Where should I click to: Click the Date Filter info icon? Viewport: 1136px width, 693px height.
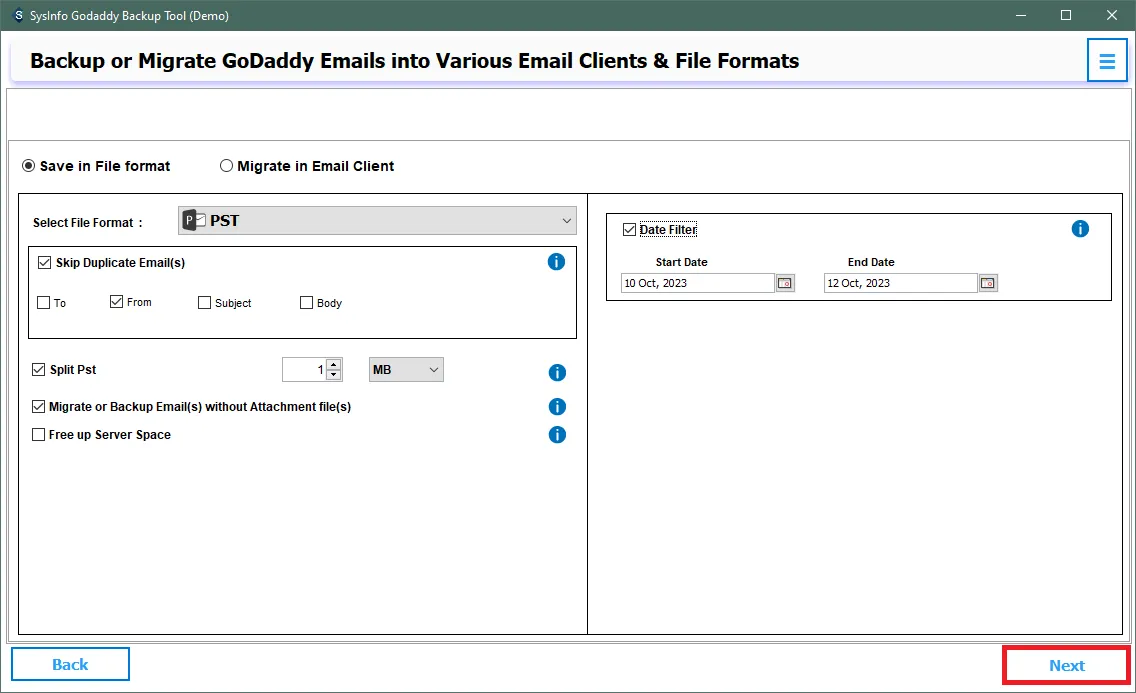pyautogui.click(x=1080, y=229)
